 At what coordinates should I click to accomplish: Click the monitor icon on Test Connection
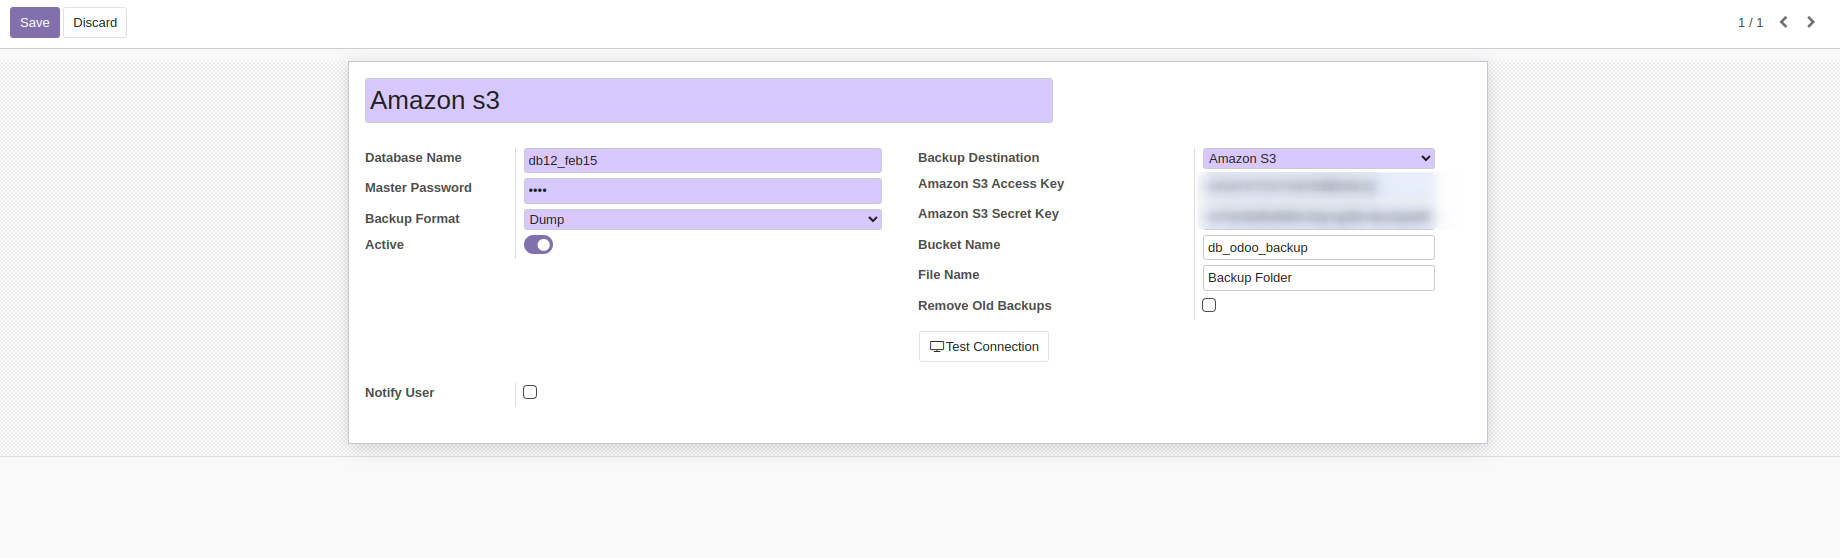point(937,347)
